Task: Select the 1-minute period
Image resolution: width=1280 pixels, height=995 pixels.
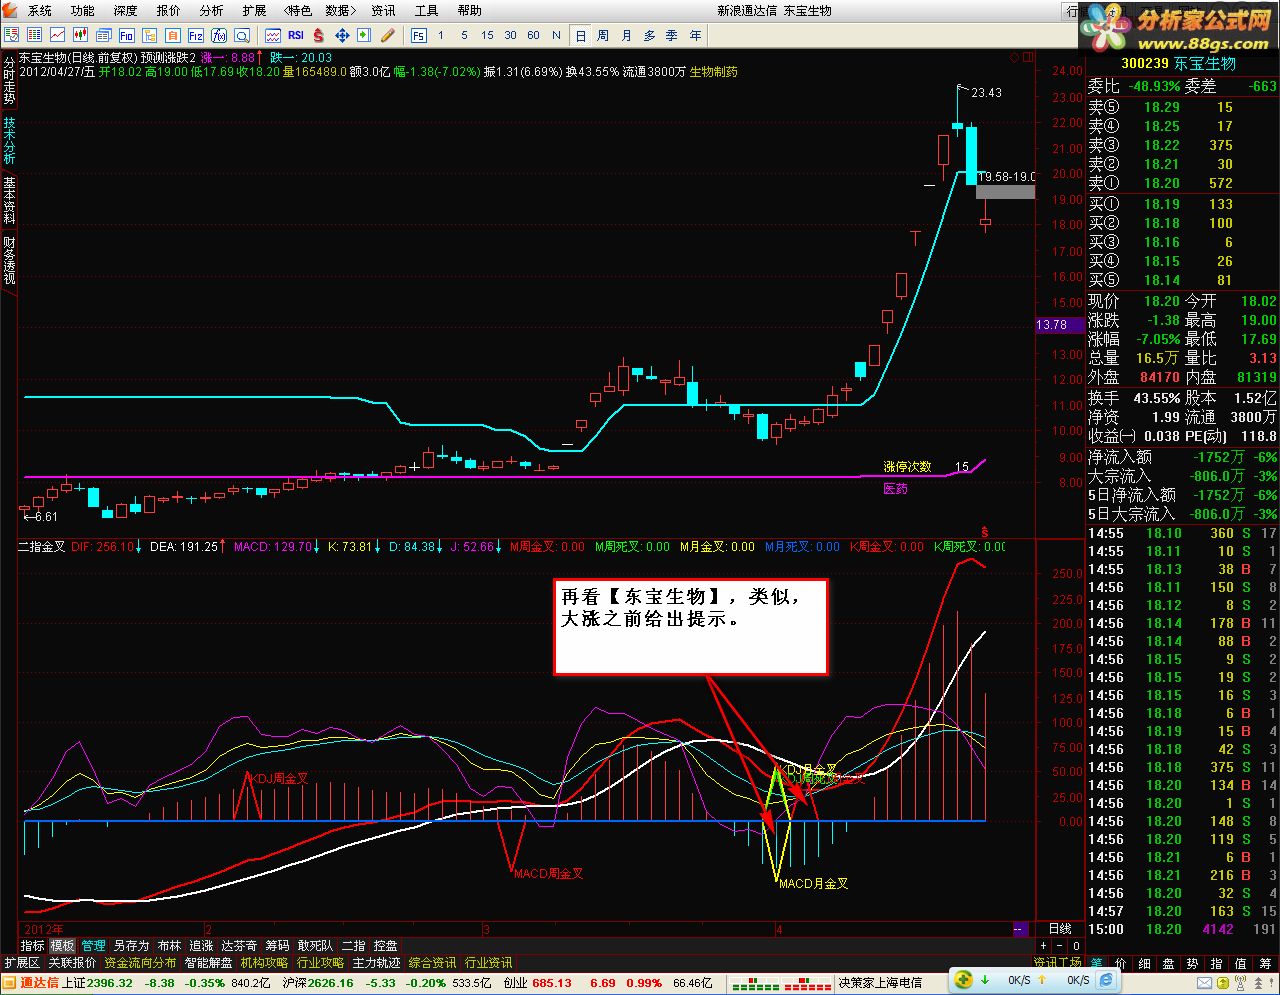Action: pyautogui.click(x=441, y=35)
